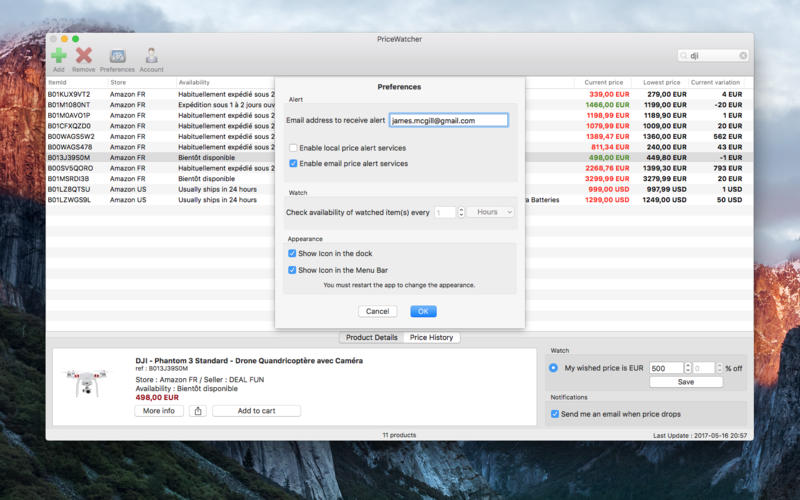Click the share icon beside More info
Image resolution: width=800 pixels, height=500 pixels.
click(x=198, y=411)
